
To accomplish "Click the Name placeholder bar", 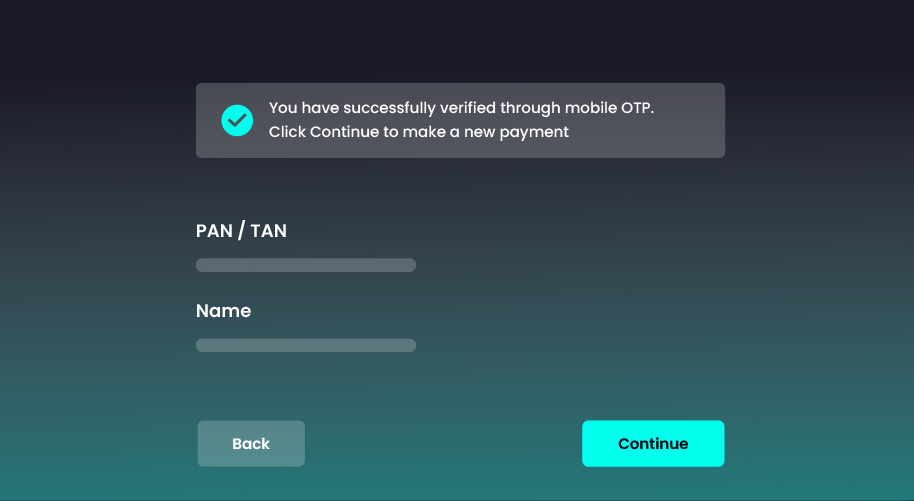I will tap(306, 345).
